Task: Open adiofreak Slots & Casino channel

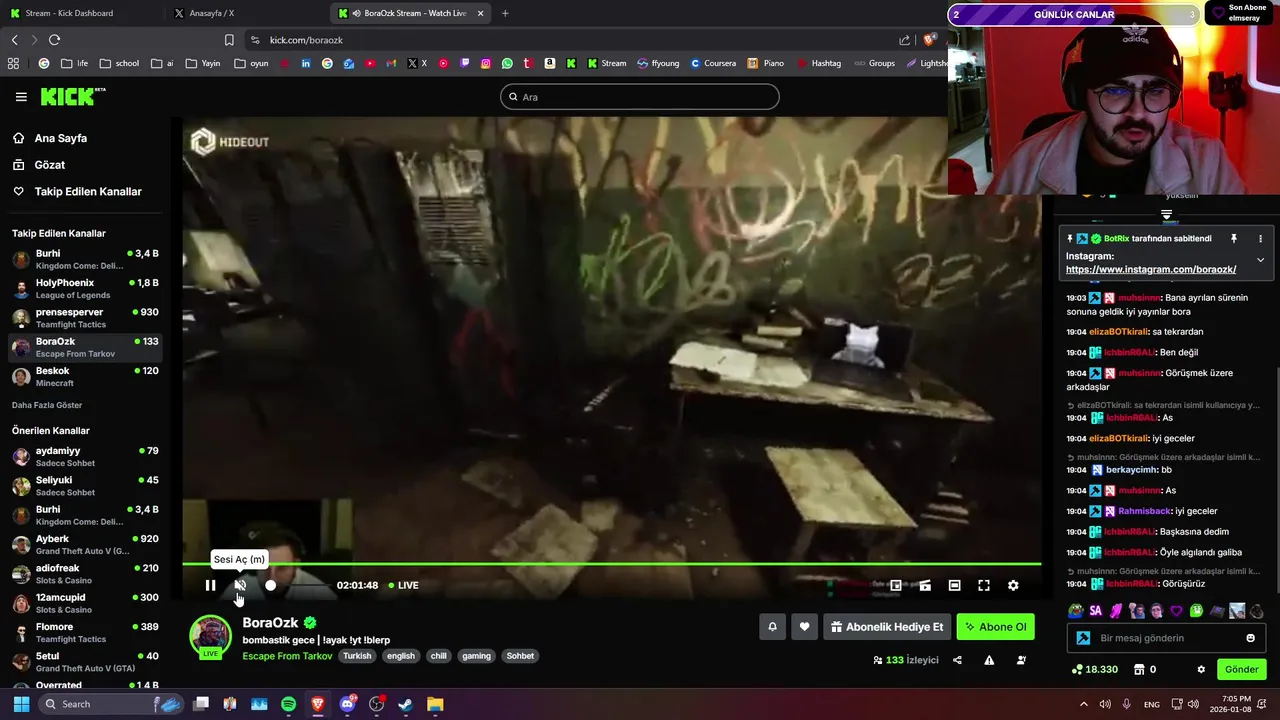Action: (x=85, y=574)
